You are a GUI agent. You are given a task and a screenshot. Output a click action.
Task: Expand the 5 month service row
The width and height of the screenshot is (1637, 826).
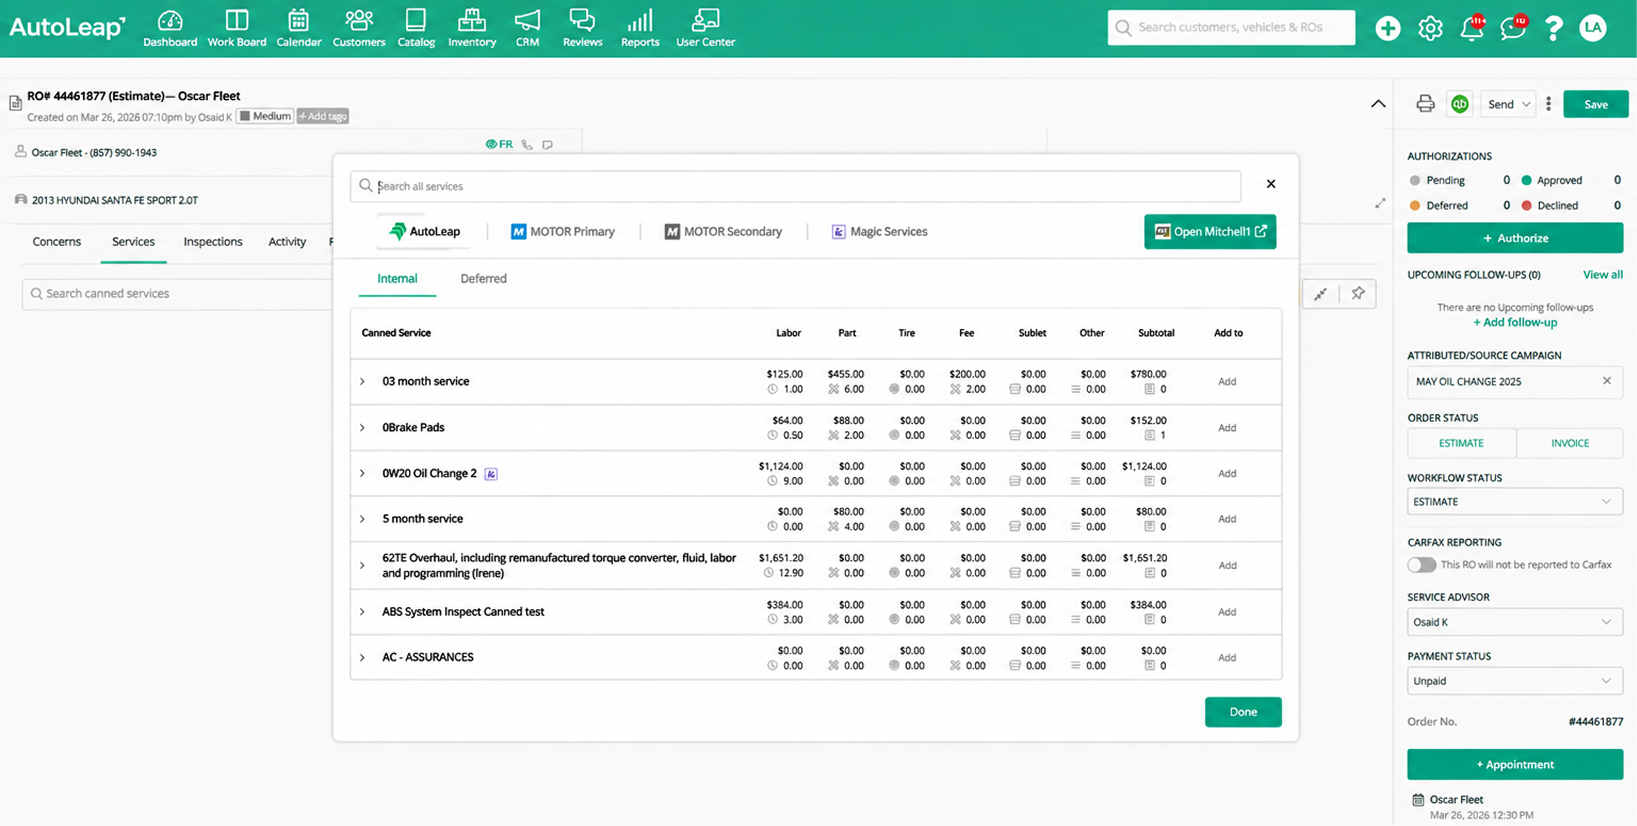point(363,519)
